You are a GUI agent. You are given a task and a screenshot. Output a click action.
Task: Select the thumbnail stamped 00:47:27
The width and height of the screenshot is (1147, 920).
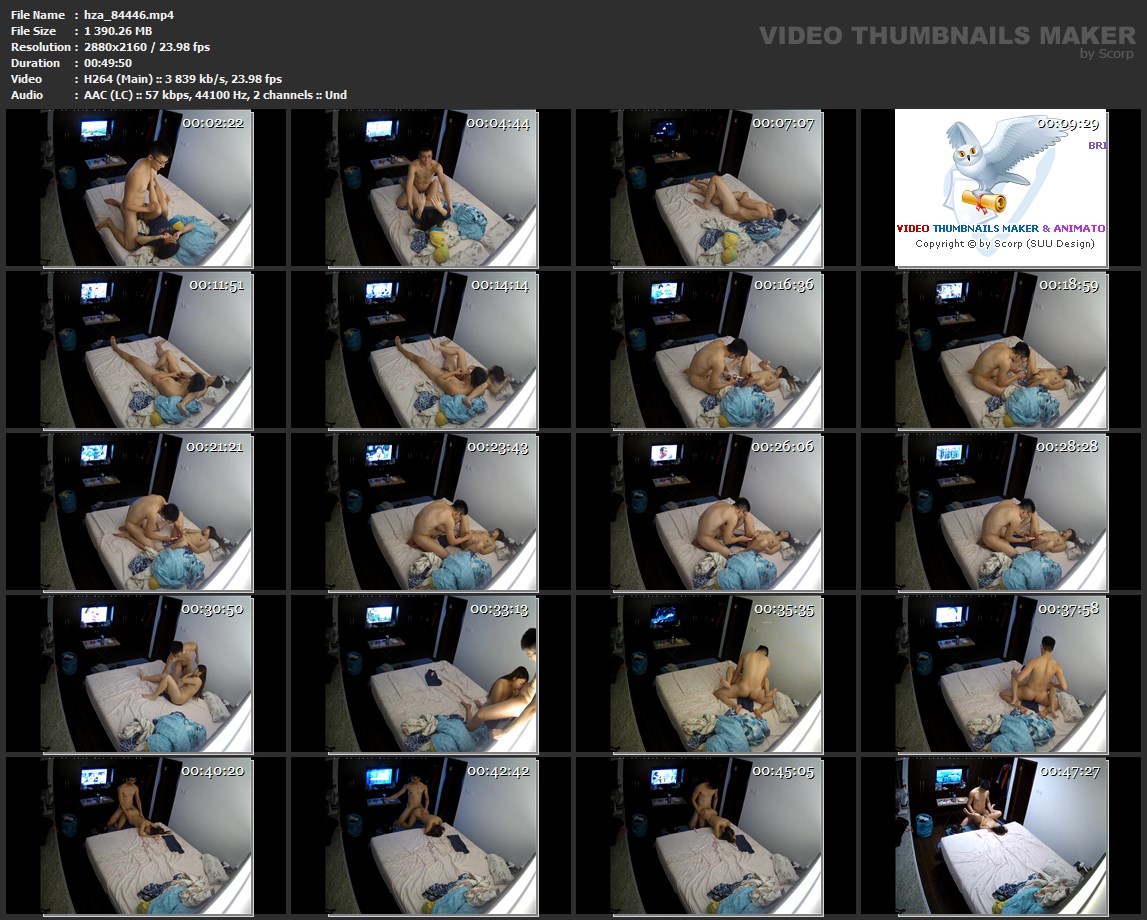(1001, 837)
